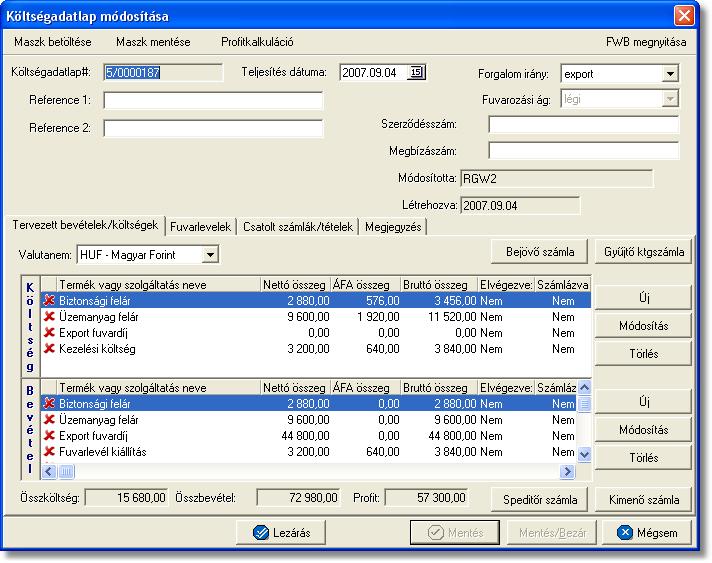Switch to Csatolt számlák/tételek tab
The width and height of the screenshot is (712, 563).
click(x=298, y=227)
